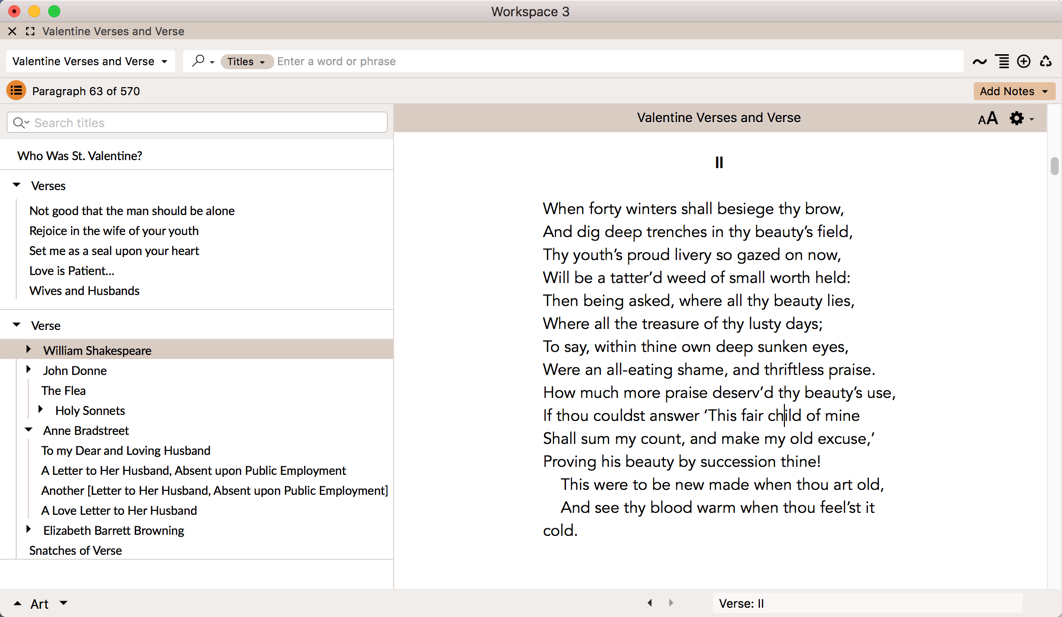The image size is (1062, 617).
Task: Open the Valentine Verses and Verse module dropdown
Action: tap(90, 61)
